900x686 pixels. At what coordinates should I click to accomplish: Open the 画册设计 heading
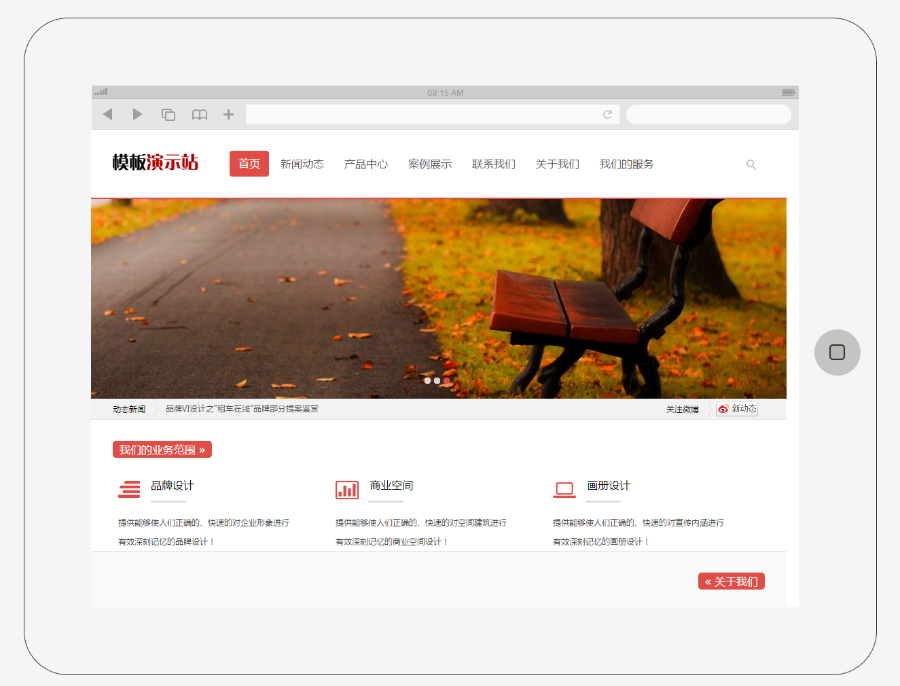[x=608, y=486]
